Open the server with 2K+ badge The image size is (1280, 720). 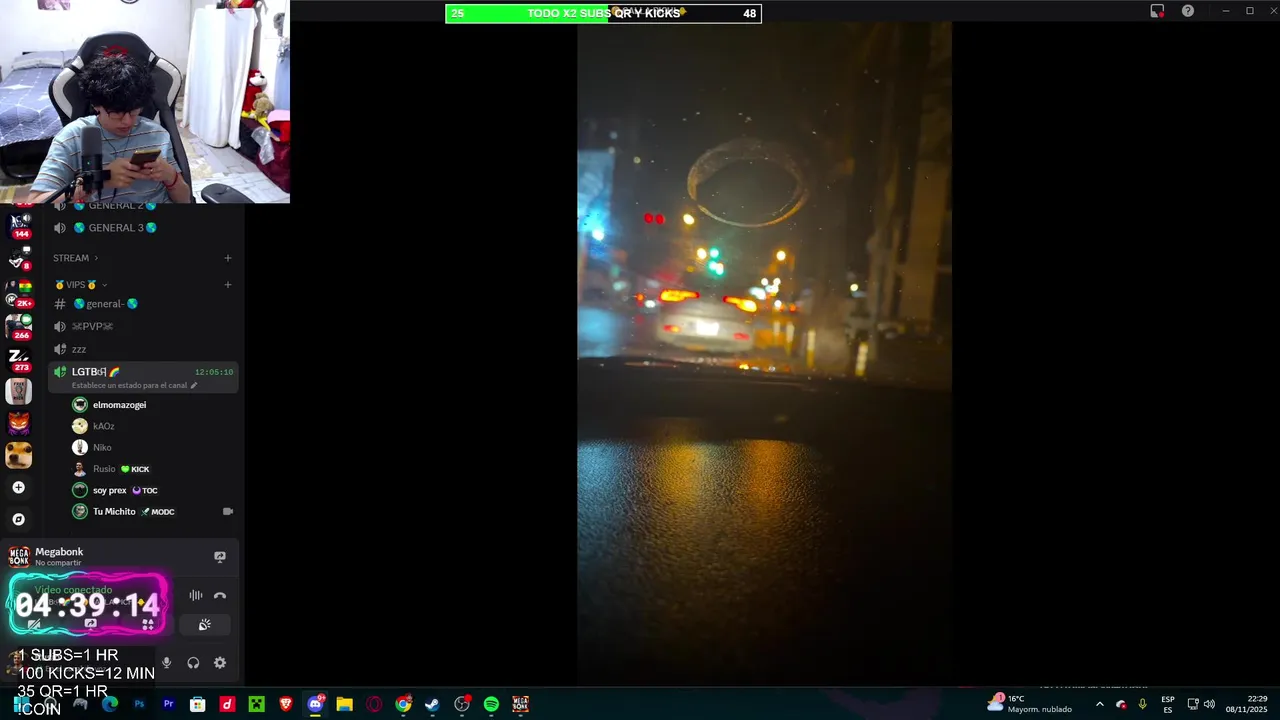(x=19, y=294)
